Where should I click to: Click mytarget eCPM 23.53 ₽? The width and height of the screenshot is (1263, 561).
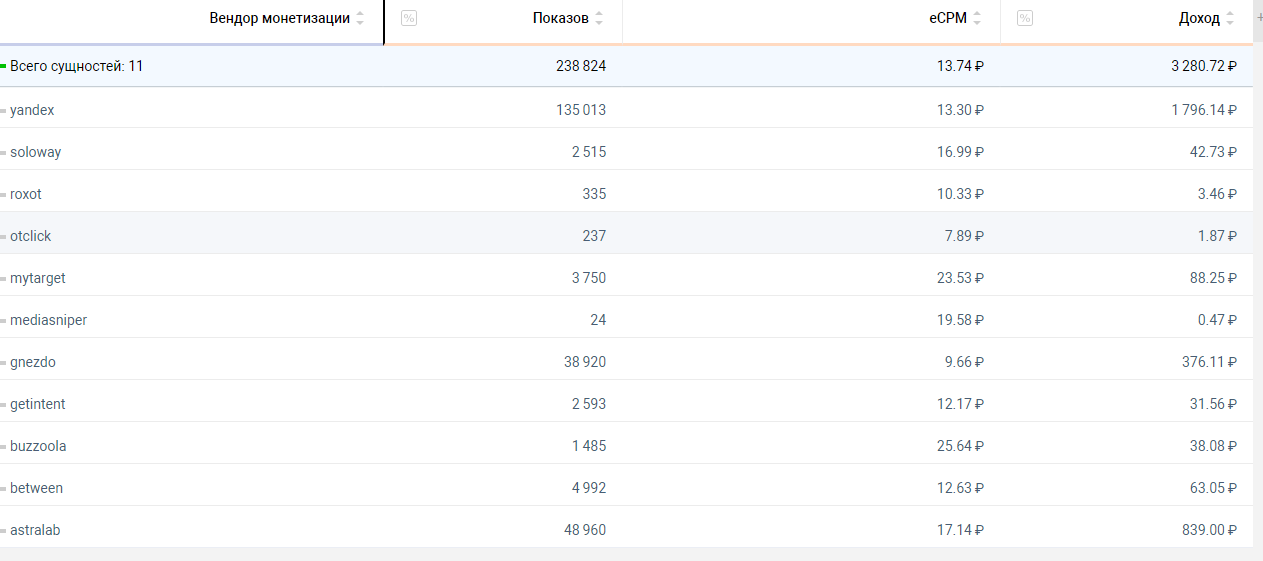[x=961, y=278]
